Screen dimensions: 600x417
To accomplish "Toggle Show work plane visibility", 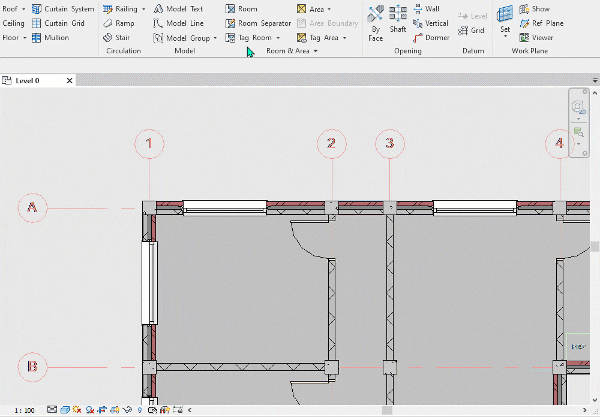I will click(535, 9).
